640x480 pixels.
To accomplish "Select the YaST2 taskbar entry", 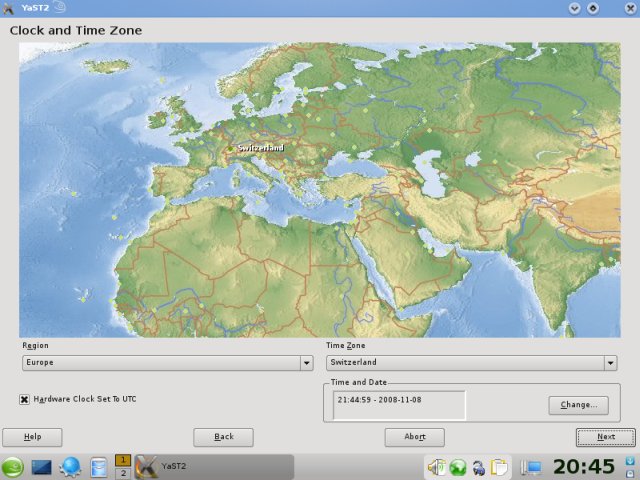I will click(214, 466).
